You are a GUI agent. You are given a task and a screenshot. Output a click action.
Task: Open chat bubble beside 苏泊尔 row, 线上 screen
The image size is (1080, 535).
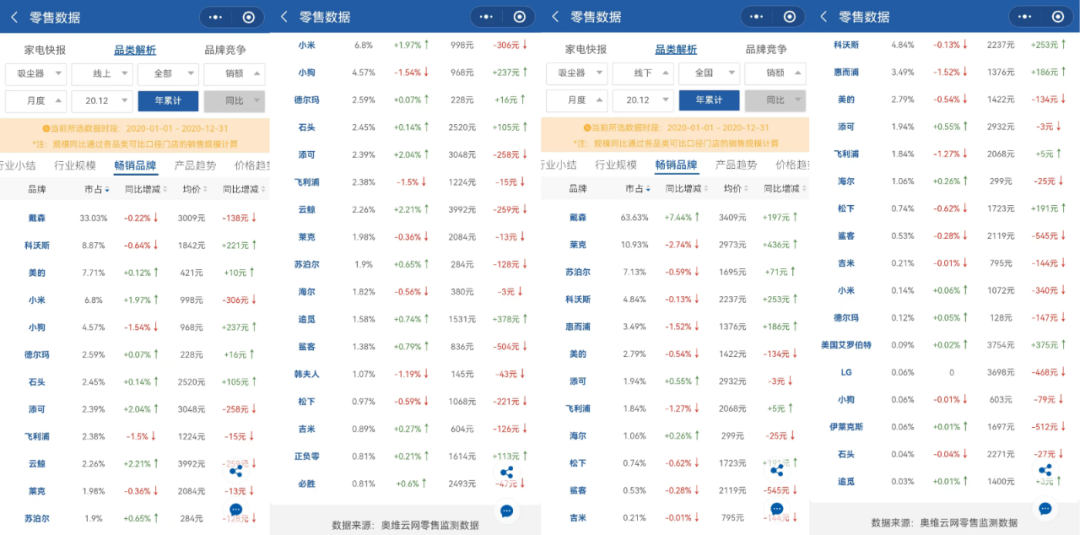[x=236, y=510]
